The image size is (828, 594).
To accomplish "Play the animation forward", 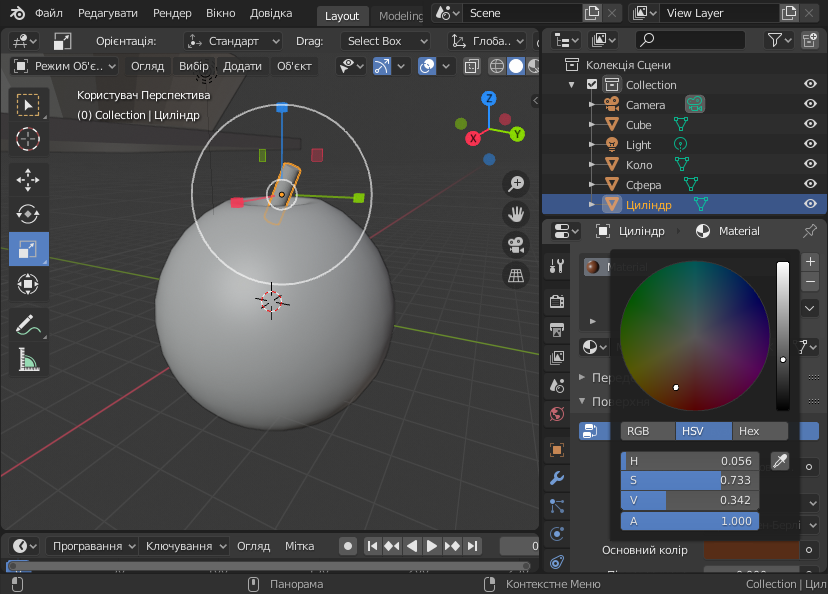I will click(432, 546).
